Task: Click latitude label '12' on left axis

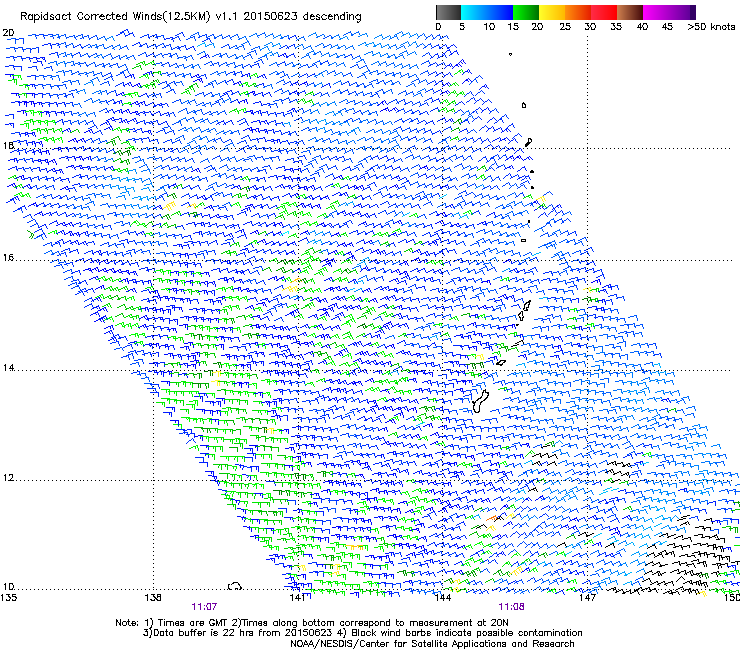Action: [8, 478]
